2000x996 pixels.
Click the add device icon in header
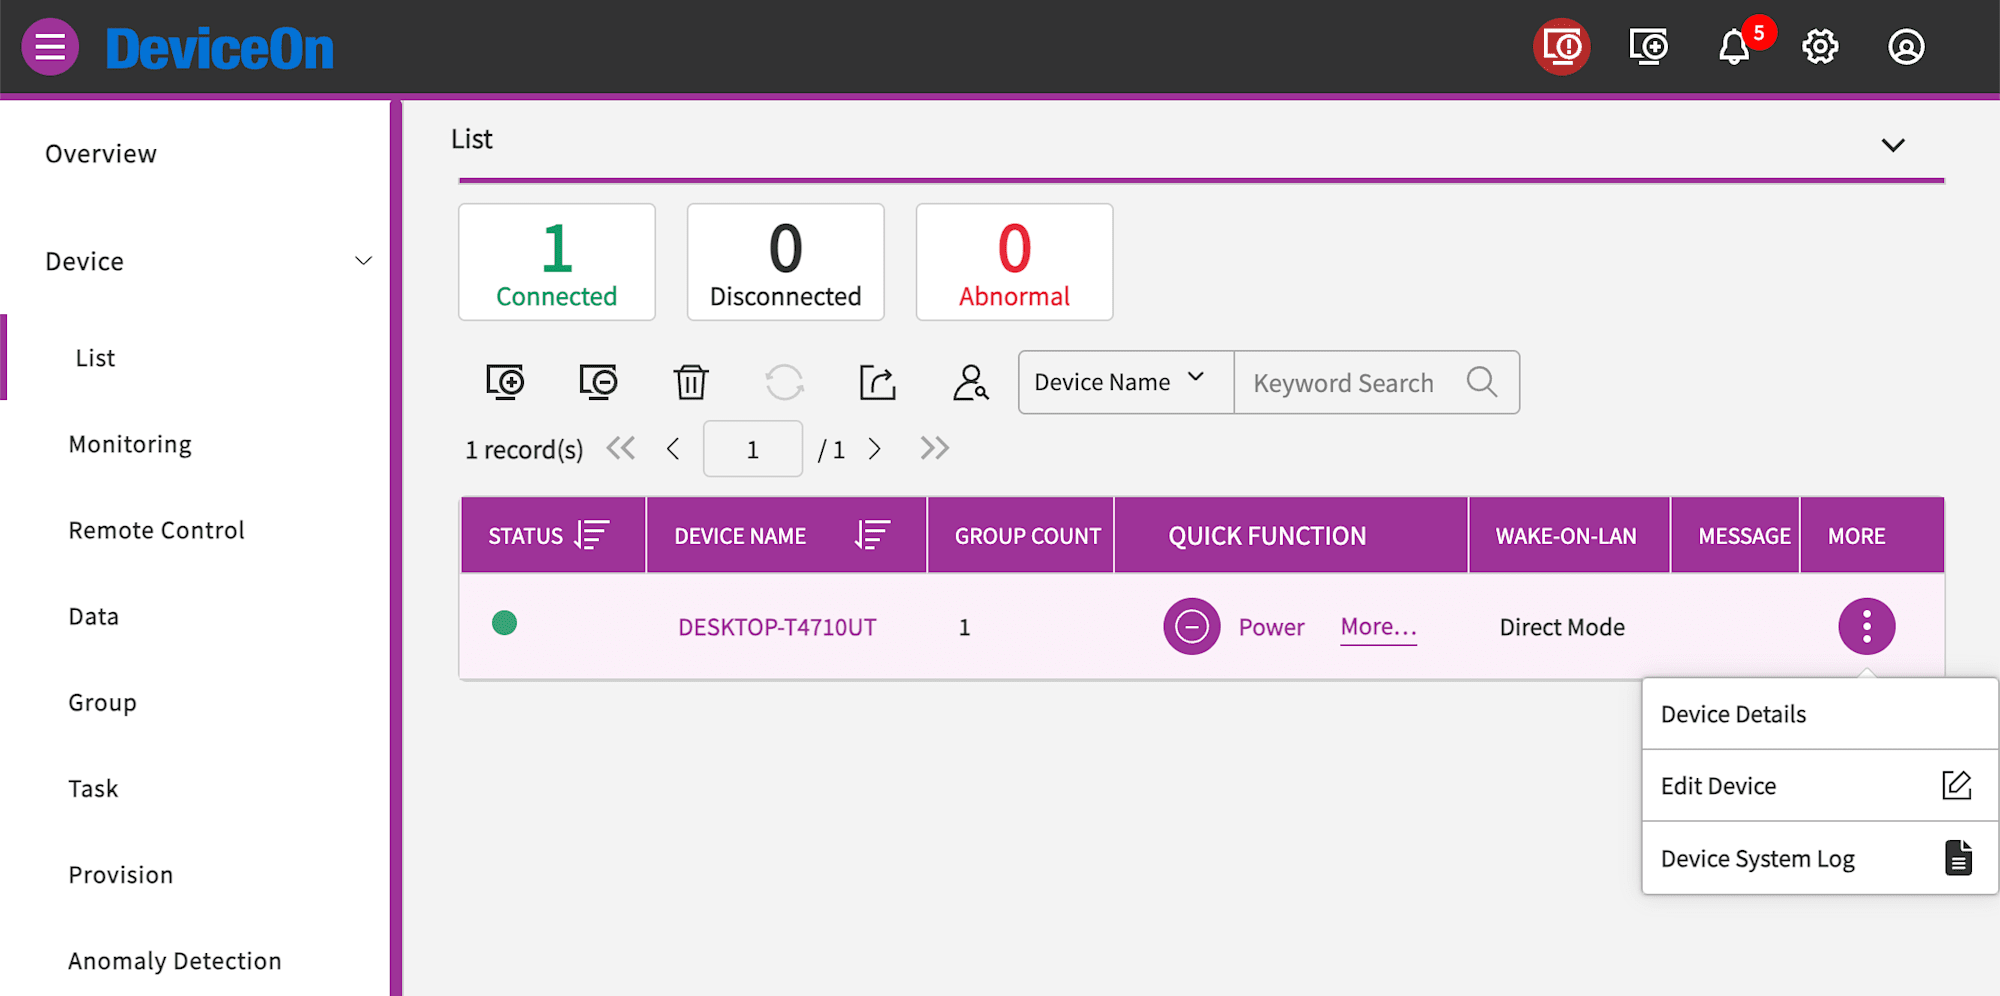(1648, 46)
